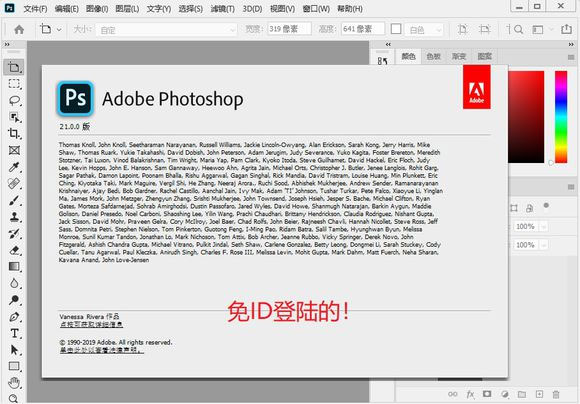Select the Rectangle shape tool

coord(14,367)
